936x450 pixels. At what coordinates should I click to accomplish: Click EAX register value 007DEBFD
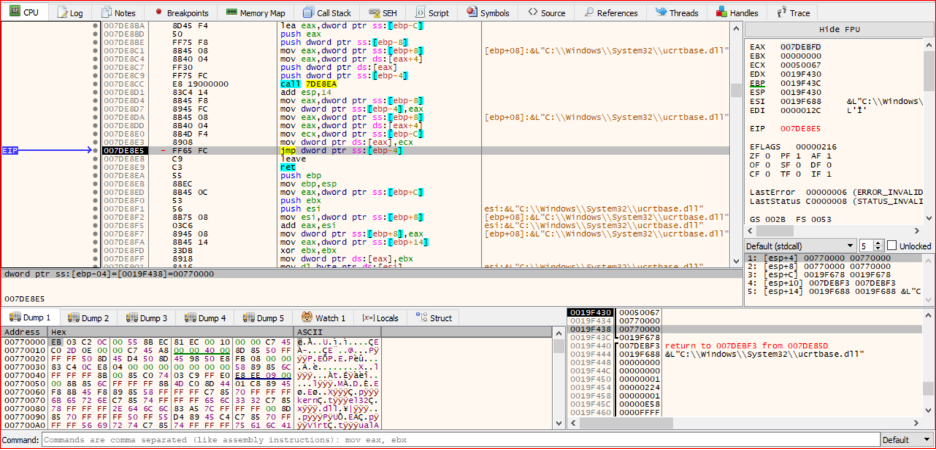point(800,47)
